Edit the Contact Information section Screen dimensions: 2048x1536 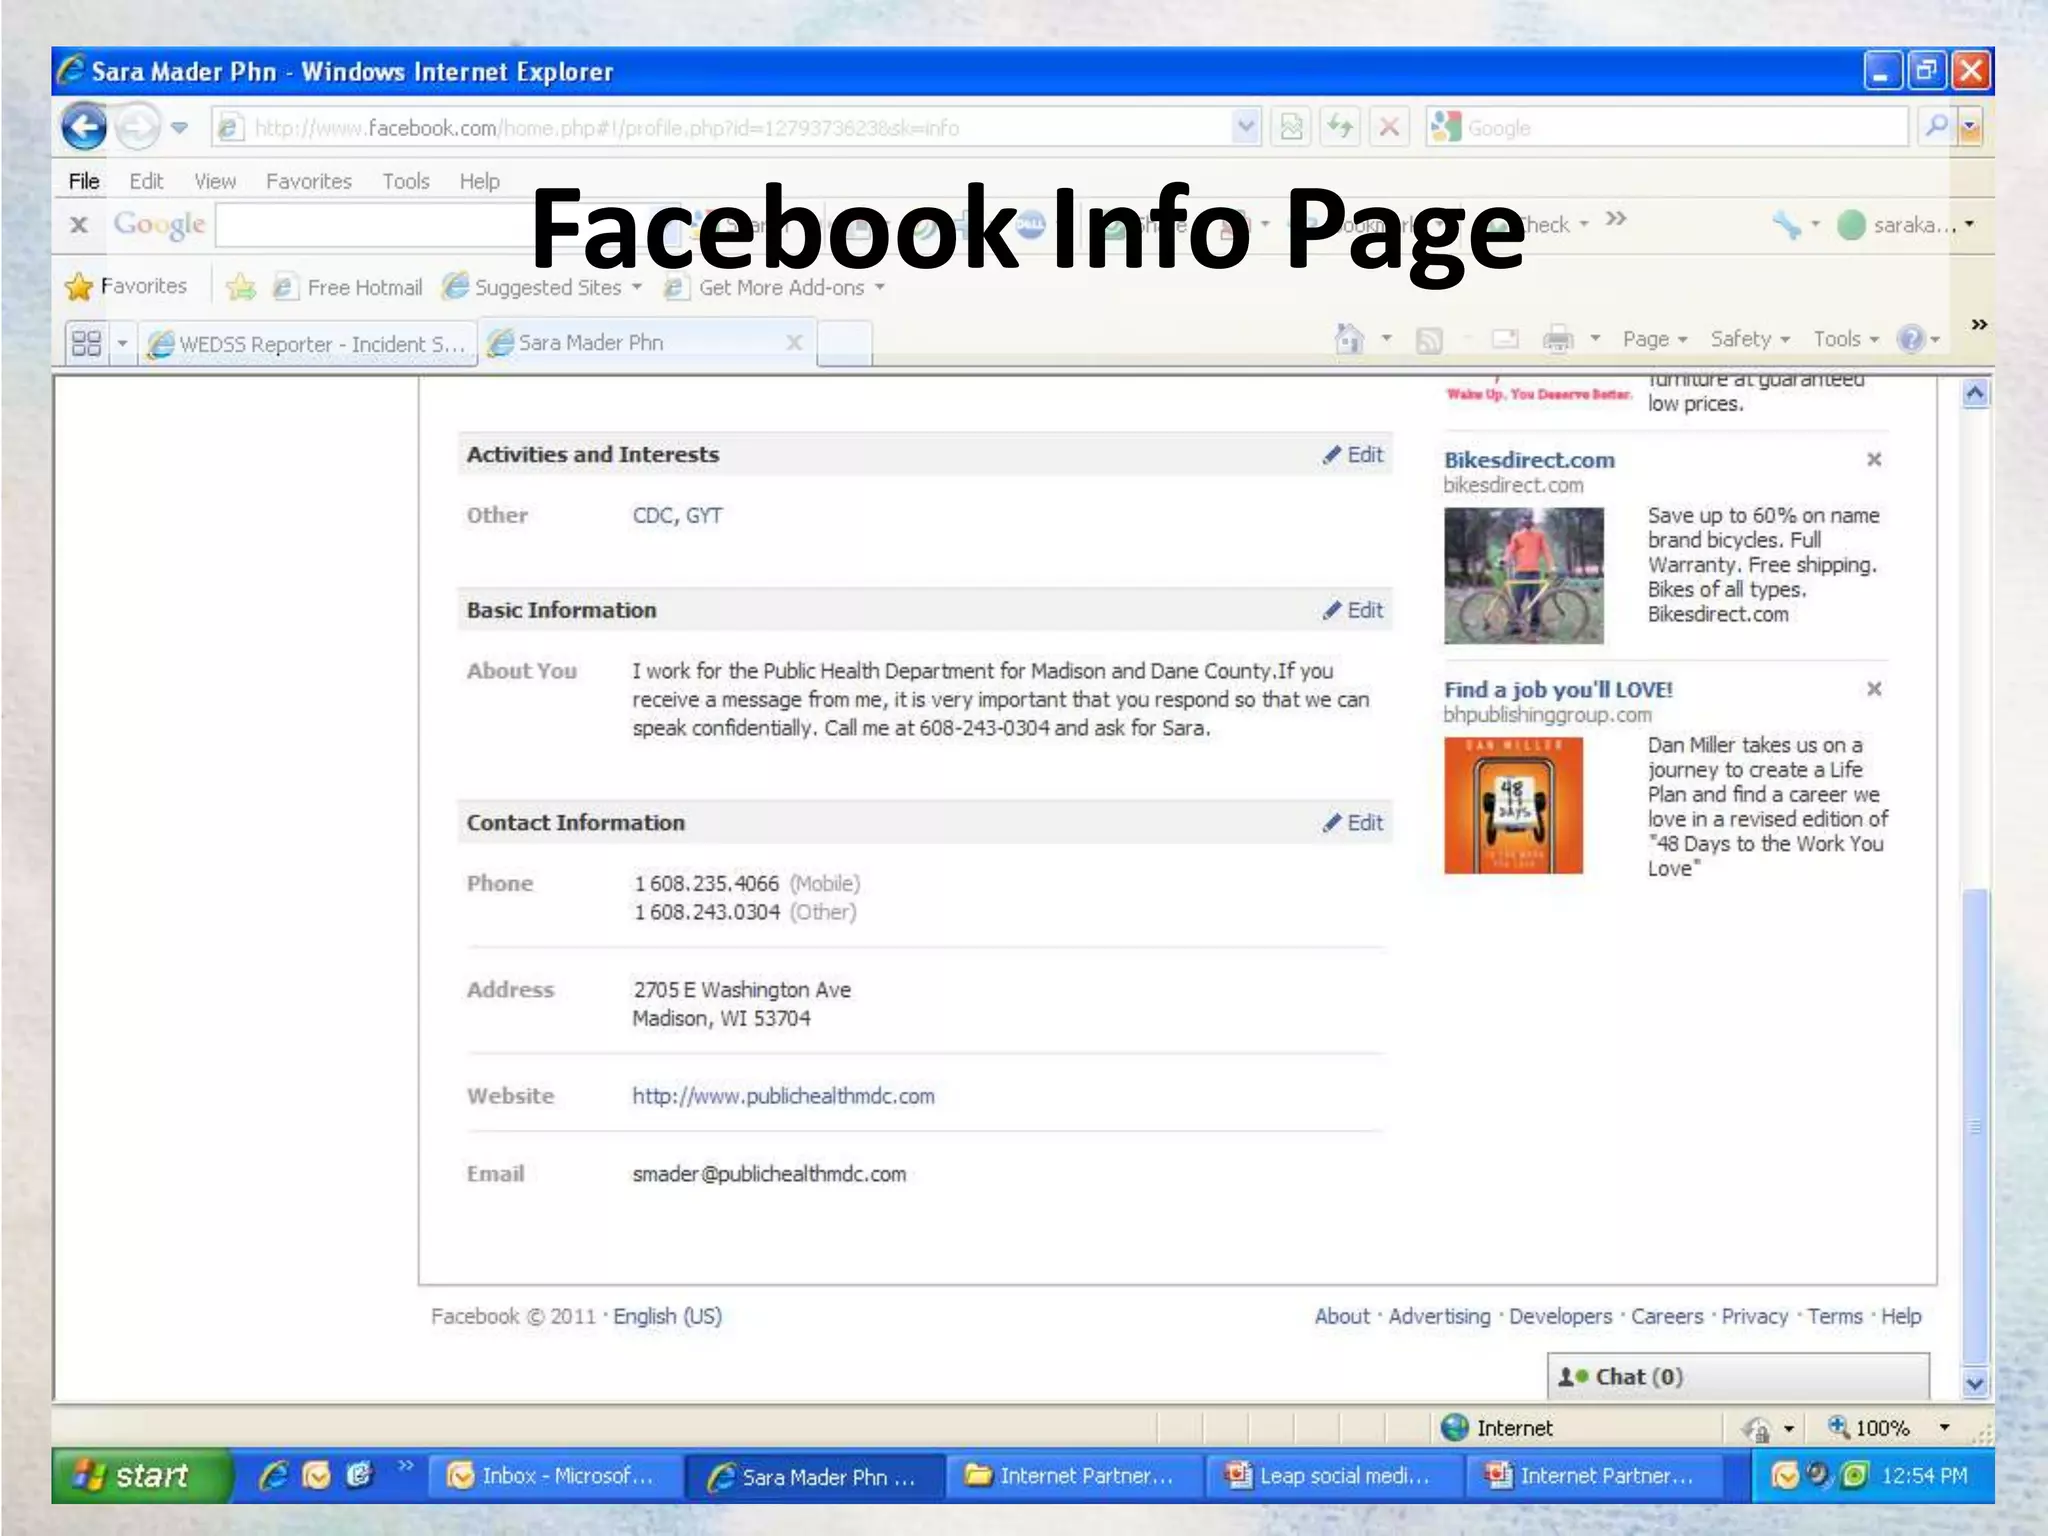pyautogui.click(x=1353, y=823)
